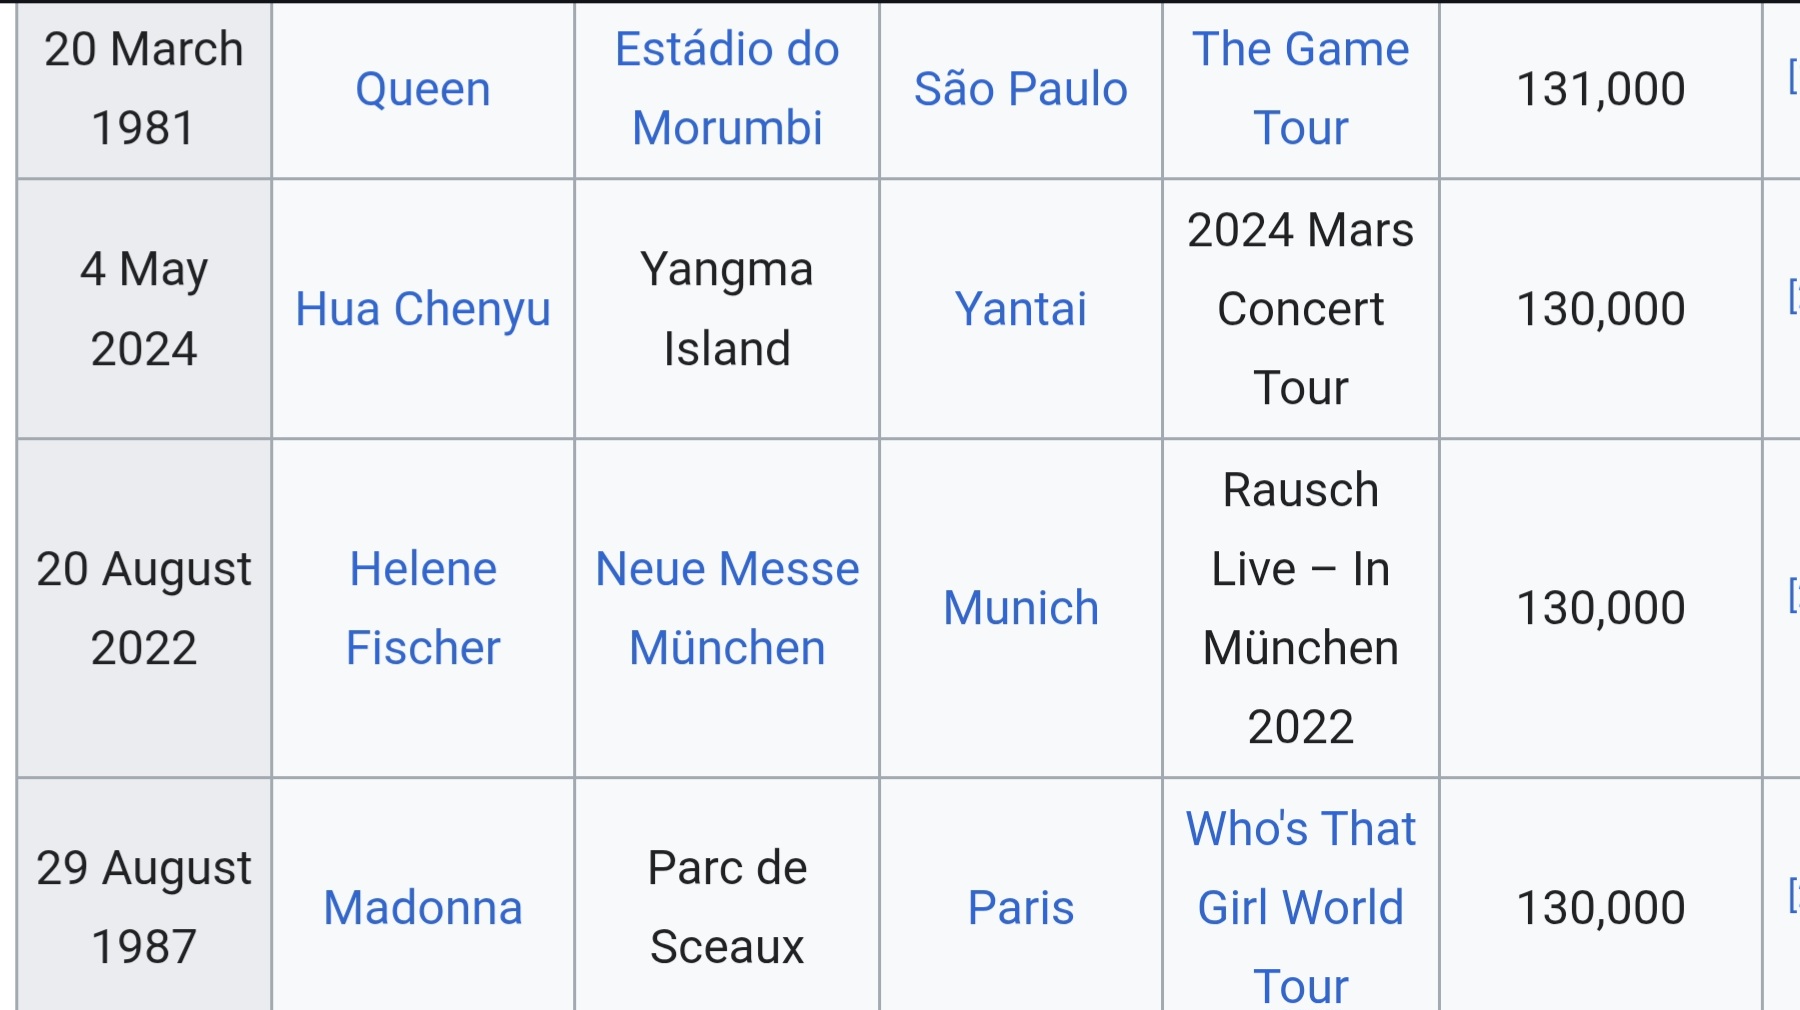Open the Helene Fischer link
1800x1010 pixels.
tap(423, 608)
